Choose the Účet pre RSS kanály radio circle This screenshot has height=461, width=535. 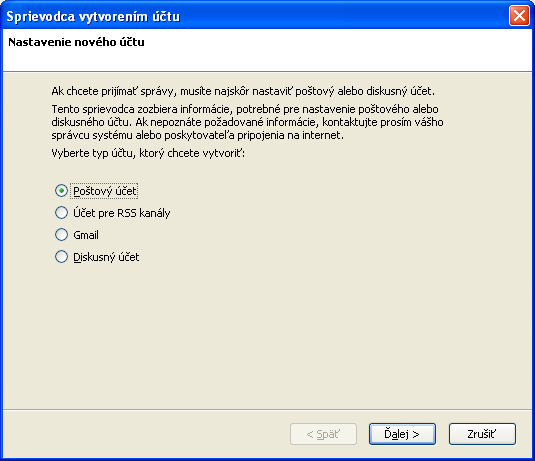[x=61, y=213]
